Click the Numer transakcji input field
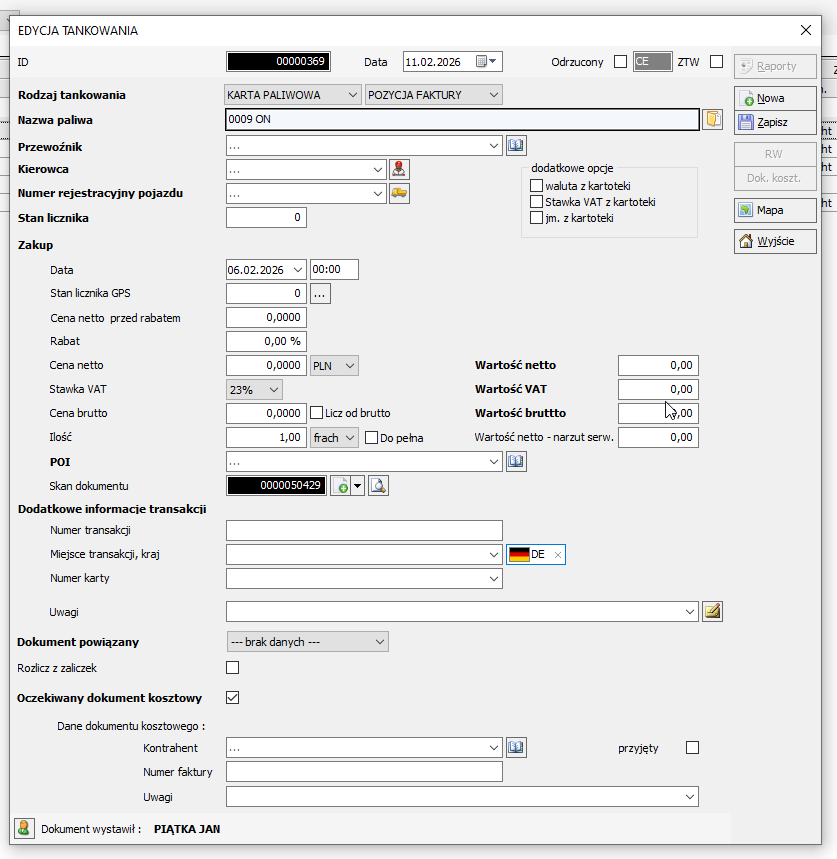The image size is (837, 859). [364, 530]
